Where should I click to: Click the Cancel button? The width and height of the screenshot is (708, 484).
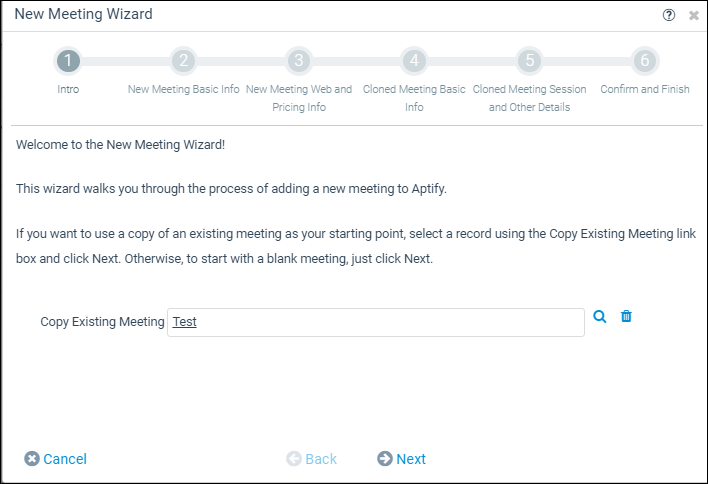tap(56, 459)
